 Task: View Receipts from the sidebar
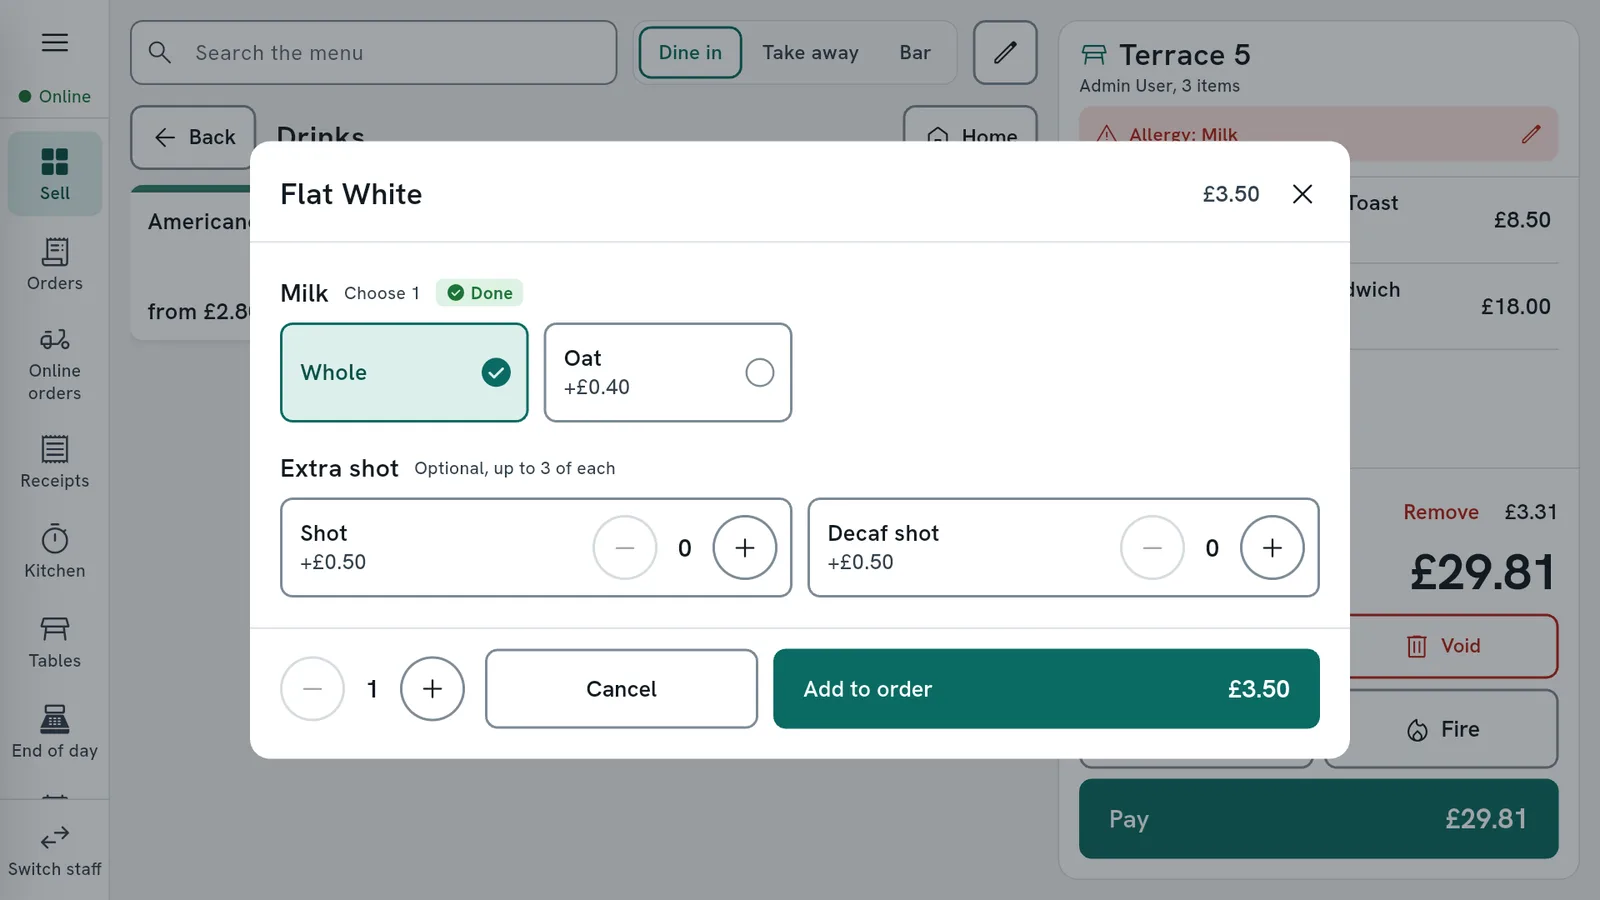(x=55, y=462)
